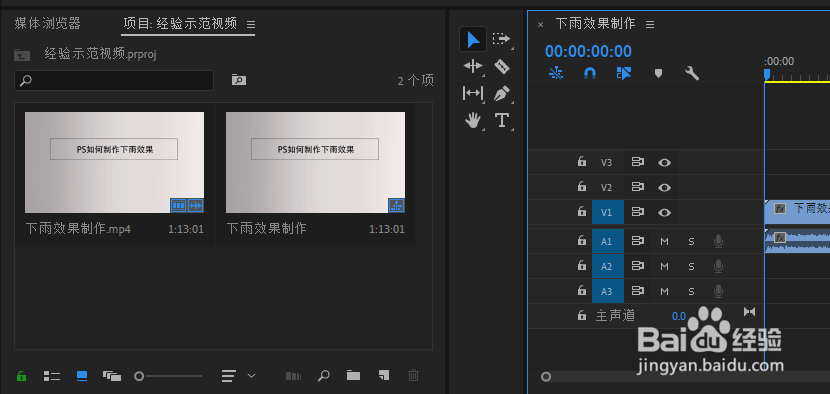Target the A2 track header

[x=608, y=266]
